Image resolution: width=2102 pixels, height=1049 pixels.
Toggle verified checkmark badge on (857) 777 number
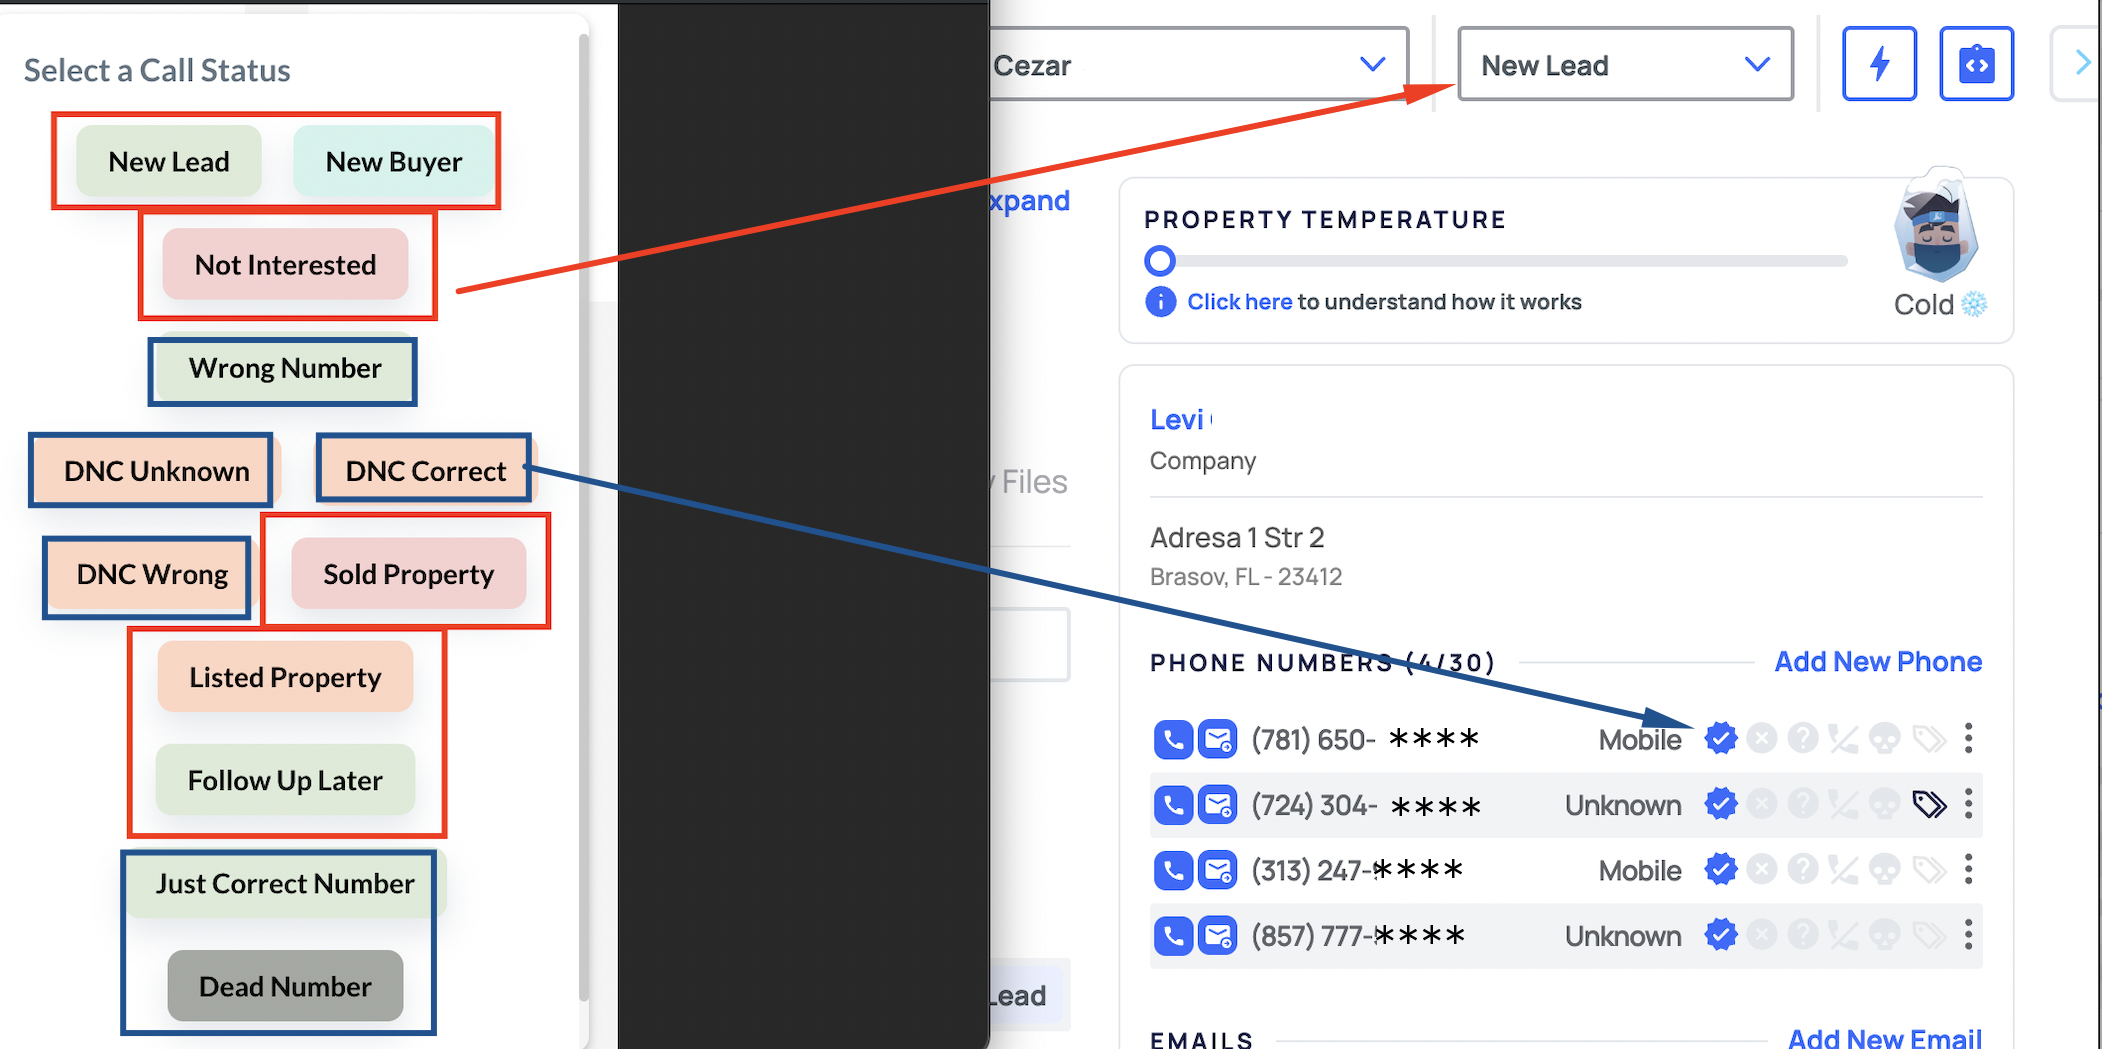[1721, 936]
